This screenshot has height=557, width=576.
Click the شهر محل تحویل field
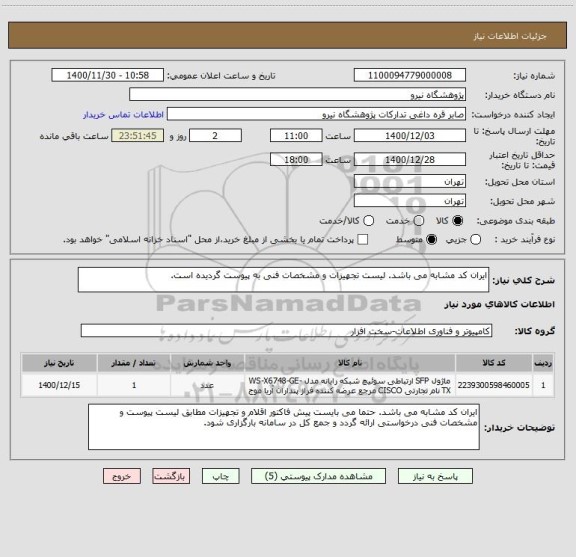coord(410,201)
